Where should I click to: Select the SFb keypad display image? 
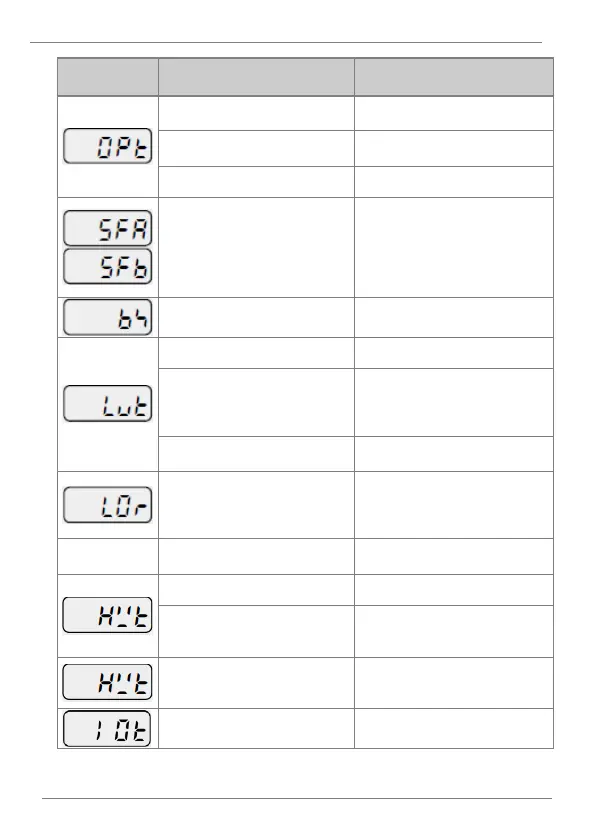click(x=108, y=266)
